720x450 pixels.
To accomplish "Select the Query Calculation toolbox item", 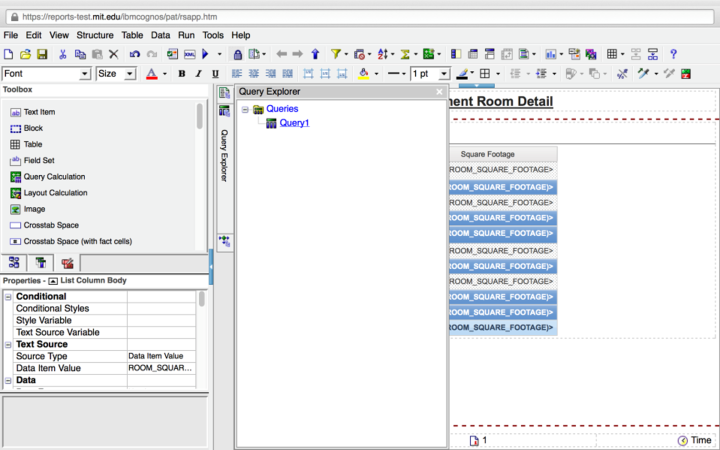I will (x=54, y=177).
